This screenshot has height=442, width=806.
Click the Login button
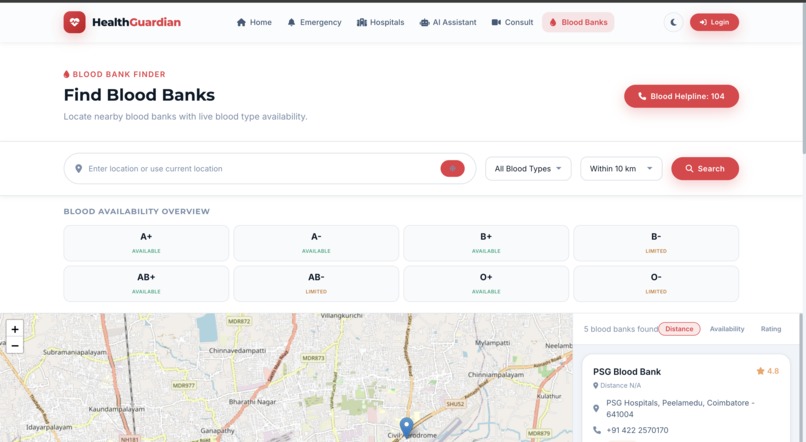pyautogui.click(x=714, y=22)
